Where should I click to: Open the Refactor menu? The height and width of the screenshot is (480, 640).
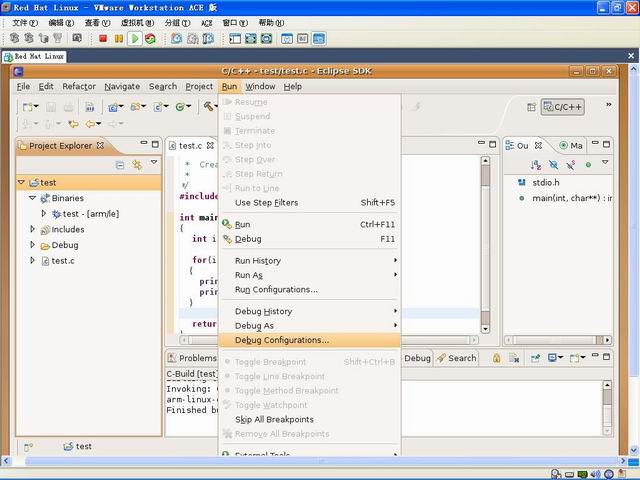79,87
